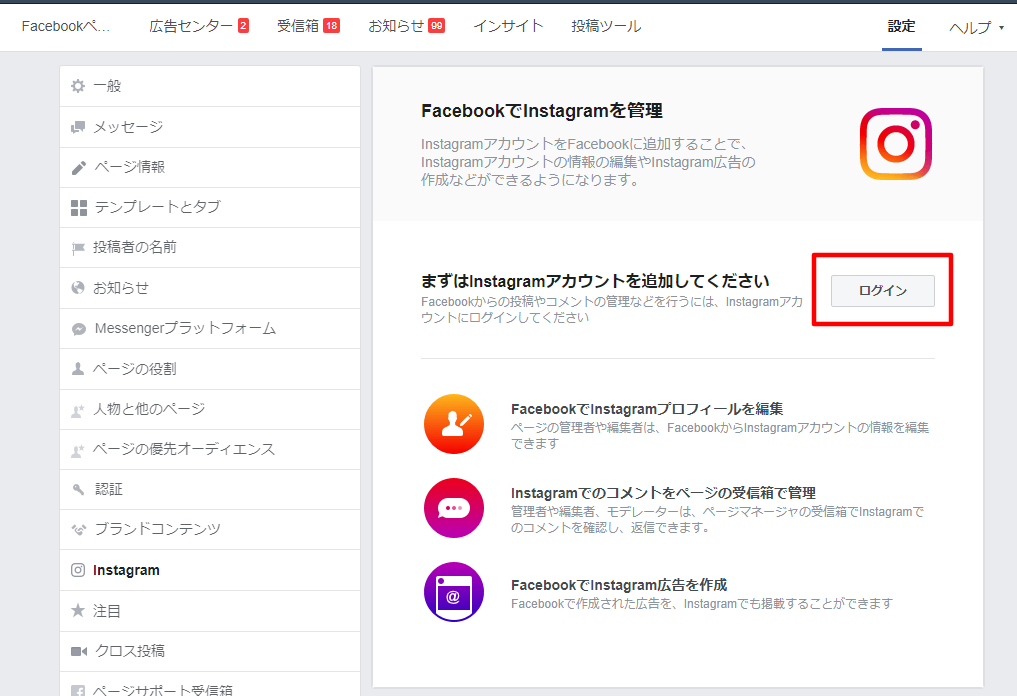
Task: Select the 設定 tab
Action: (x=902, y=26)
